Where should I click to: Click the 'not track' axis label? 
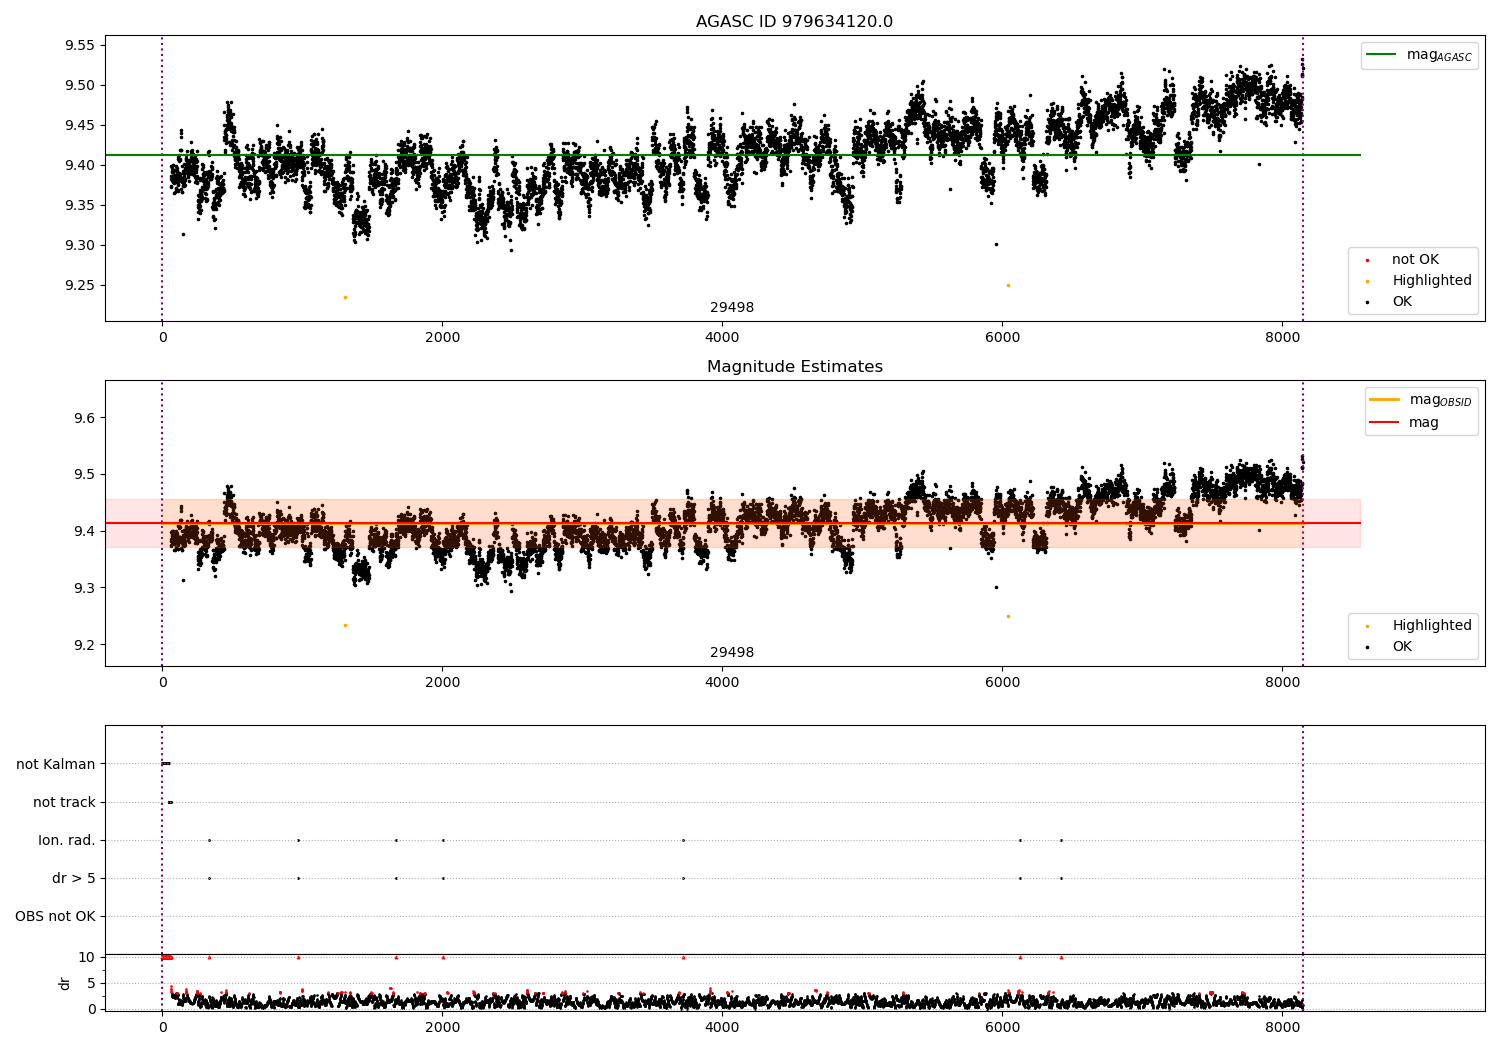(x=64, y=802)
